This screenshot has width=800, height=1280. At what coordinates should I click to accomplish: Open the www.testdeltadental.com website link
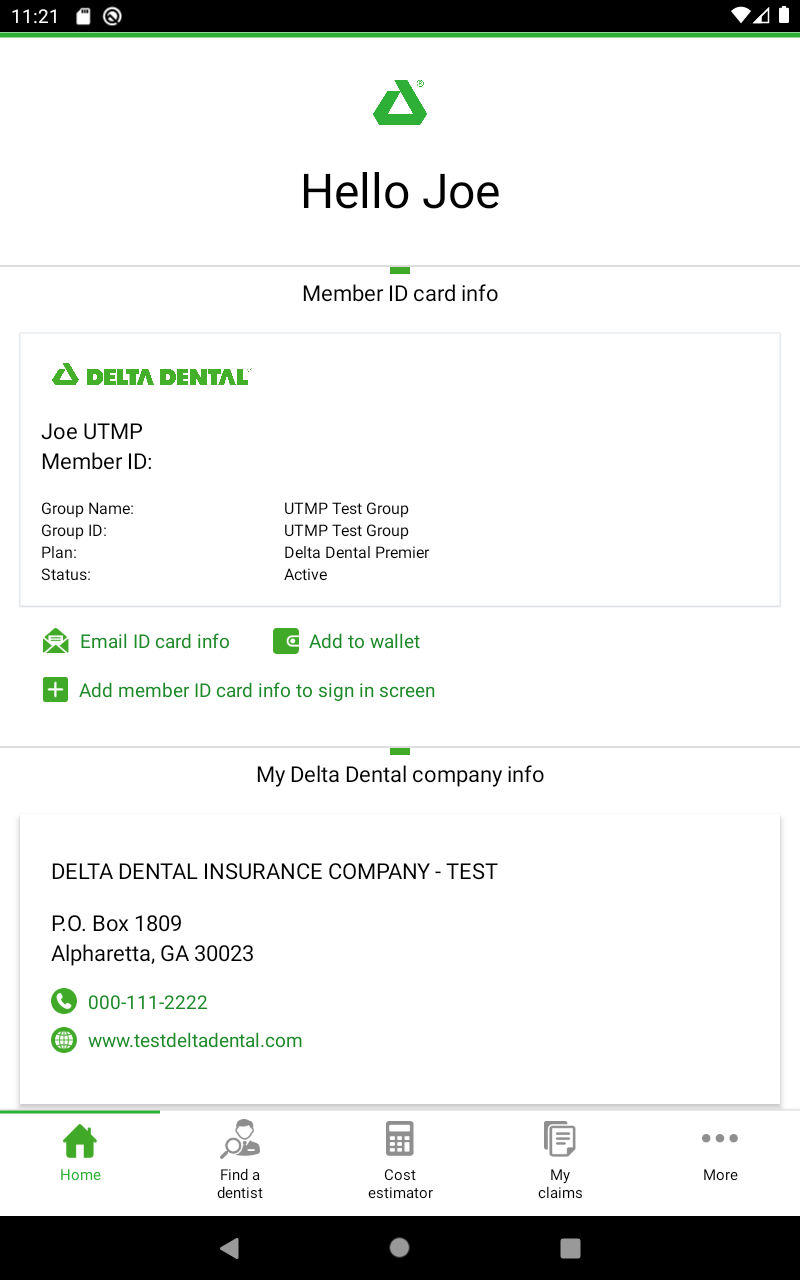(195, 1041)
